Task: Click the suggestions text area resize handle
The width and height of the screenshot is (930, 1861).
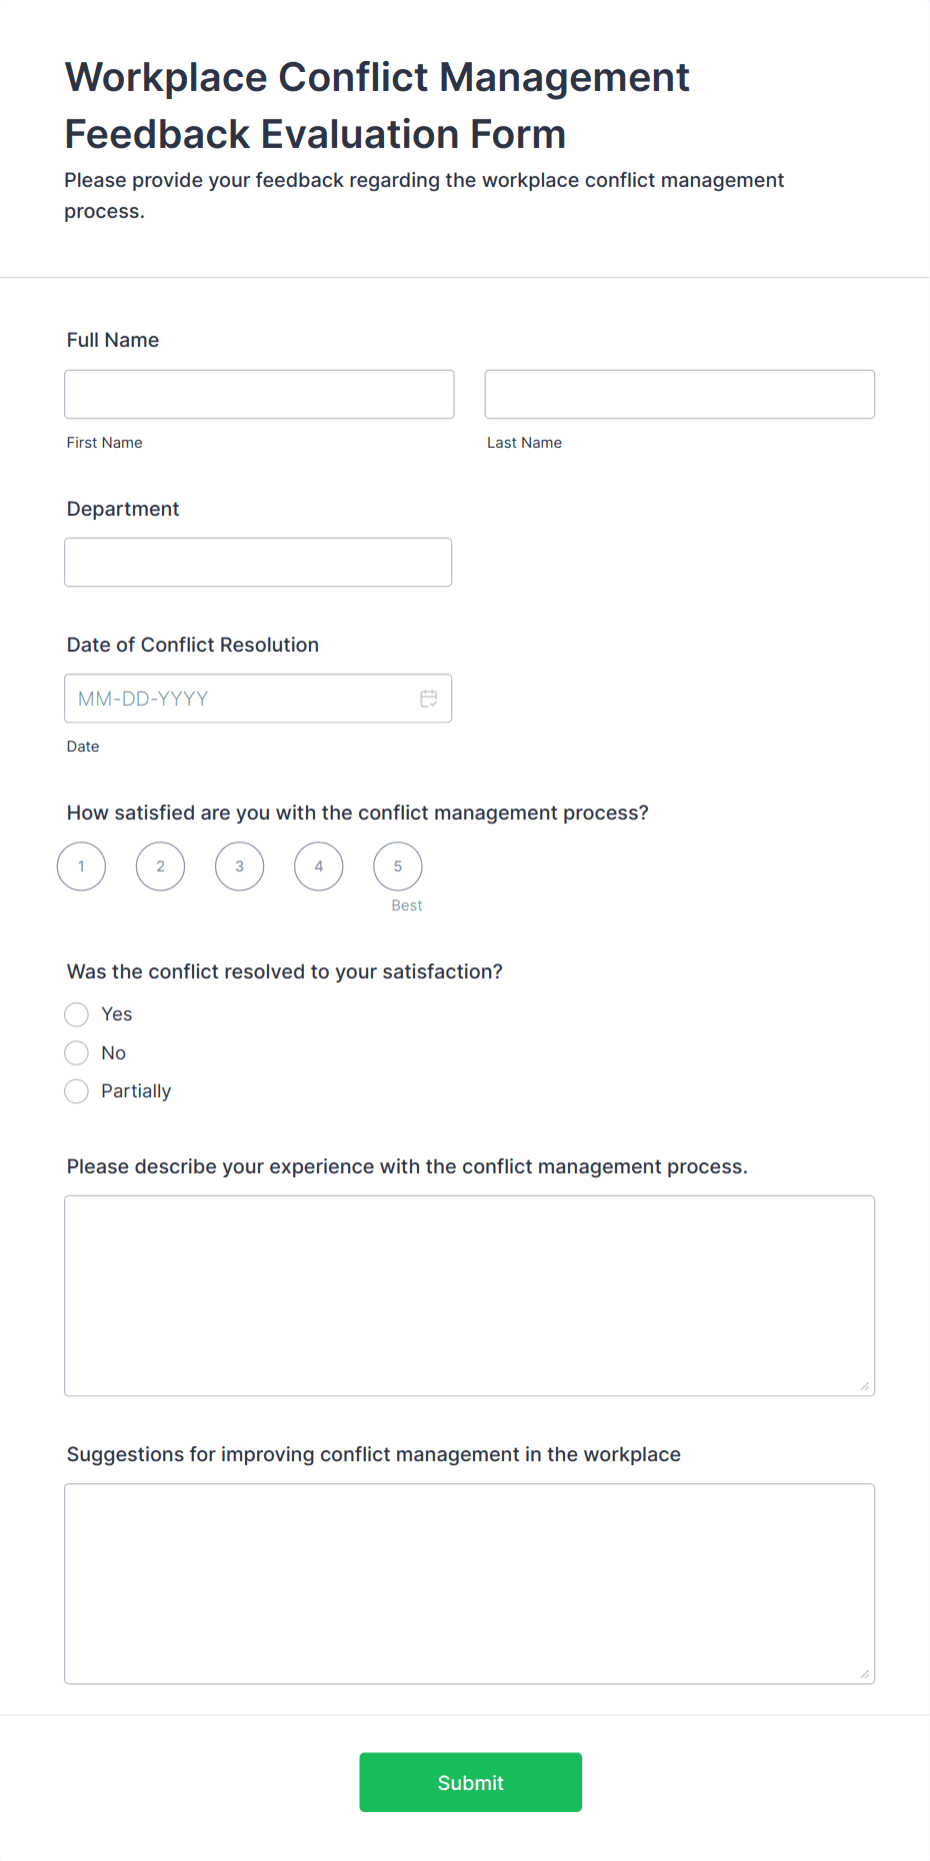Action: click(863, 1673)
